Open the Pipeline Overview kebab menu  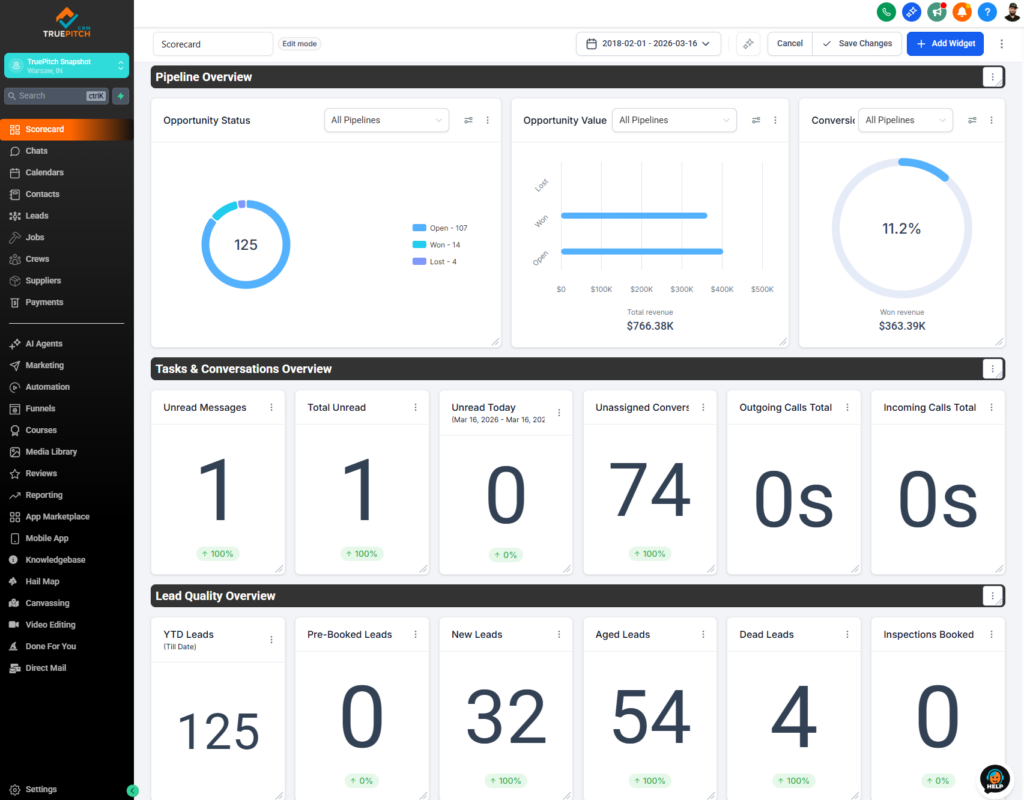coord(992,76)
